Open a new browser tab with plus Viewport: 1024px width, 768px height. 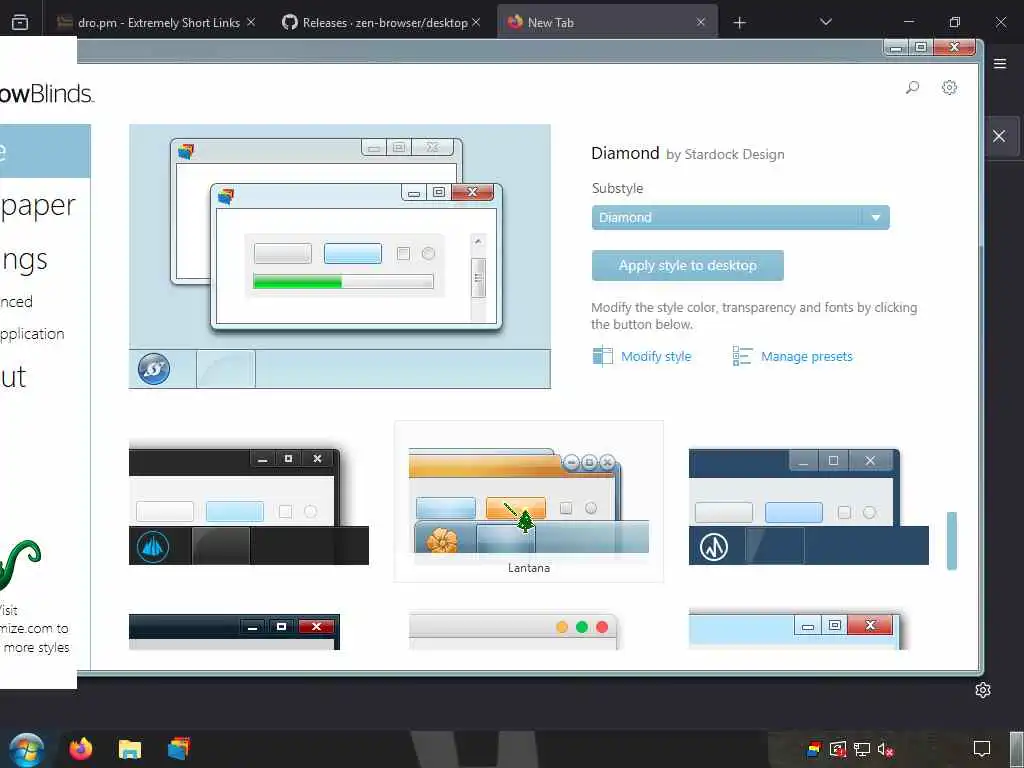tap(739, 23)
